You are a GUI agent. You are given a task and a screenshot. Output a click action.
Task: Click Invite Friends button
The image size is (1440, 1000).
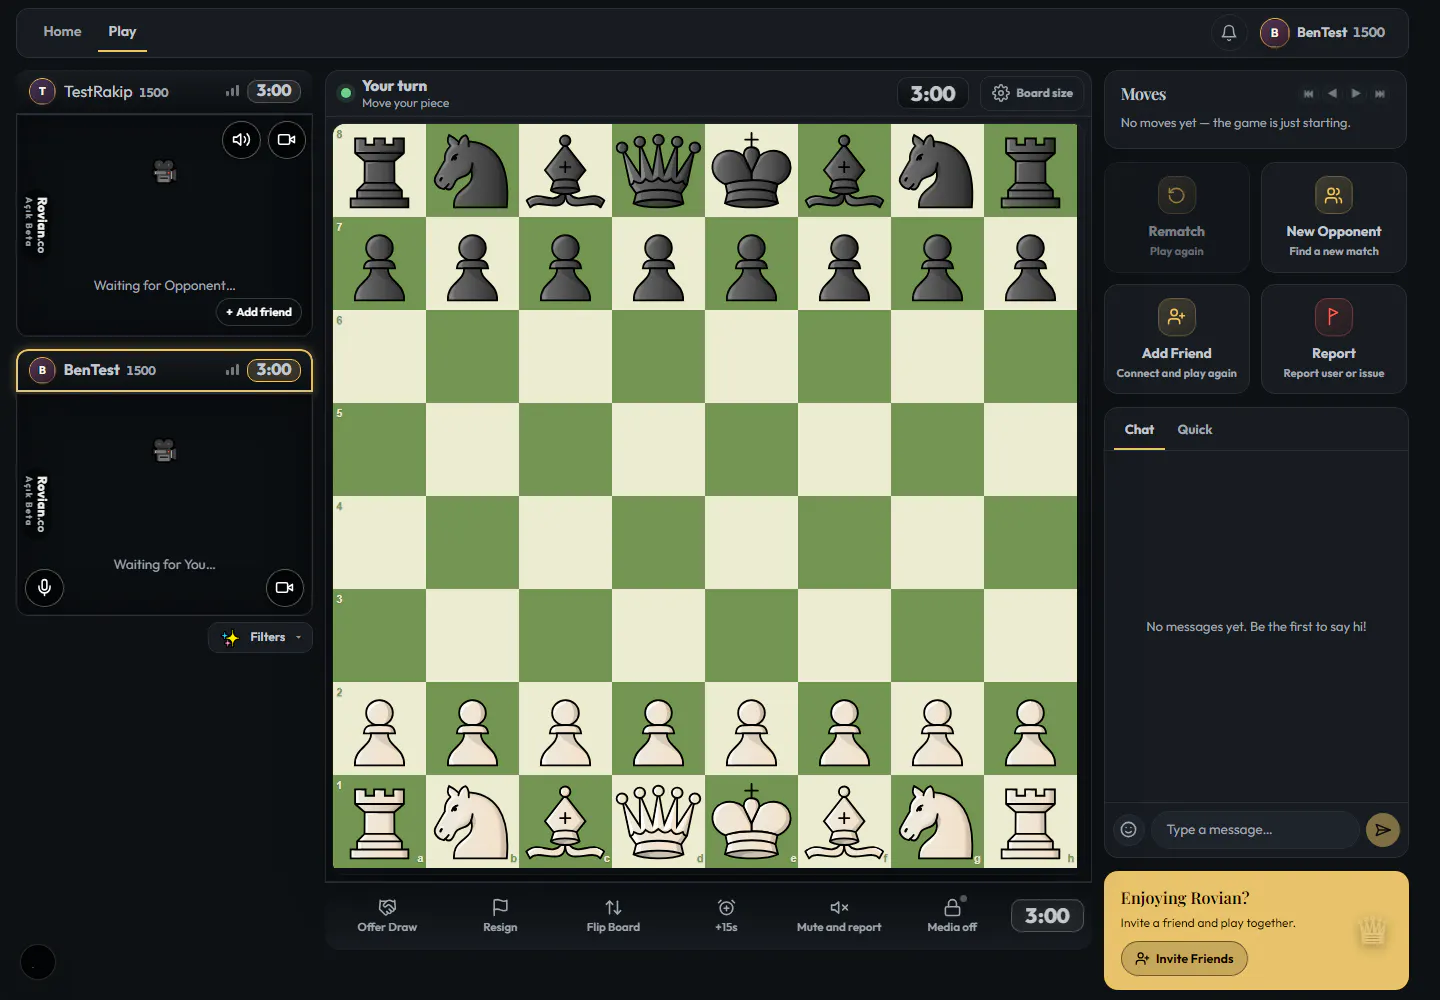1184,959
